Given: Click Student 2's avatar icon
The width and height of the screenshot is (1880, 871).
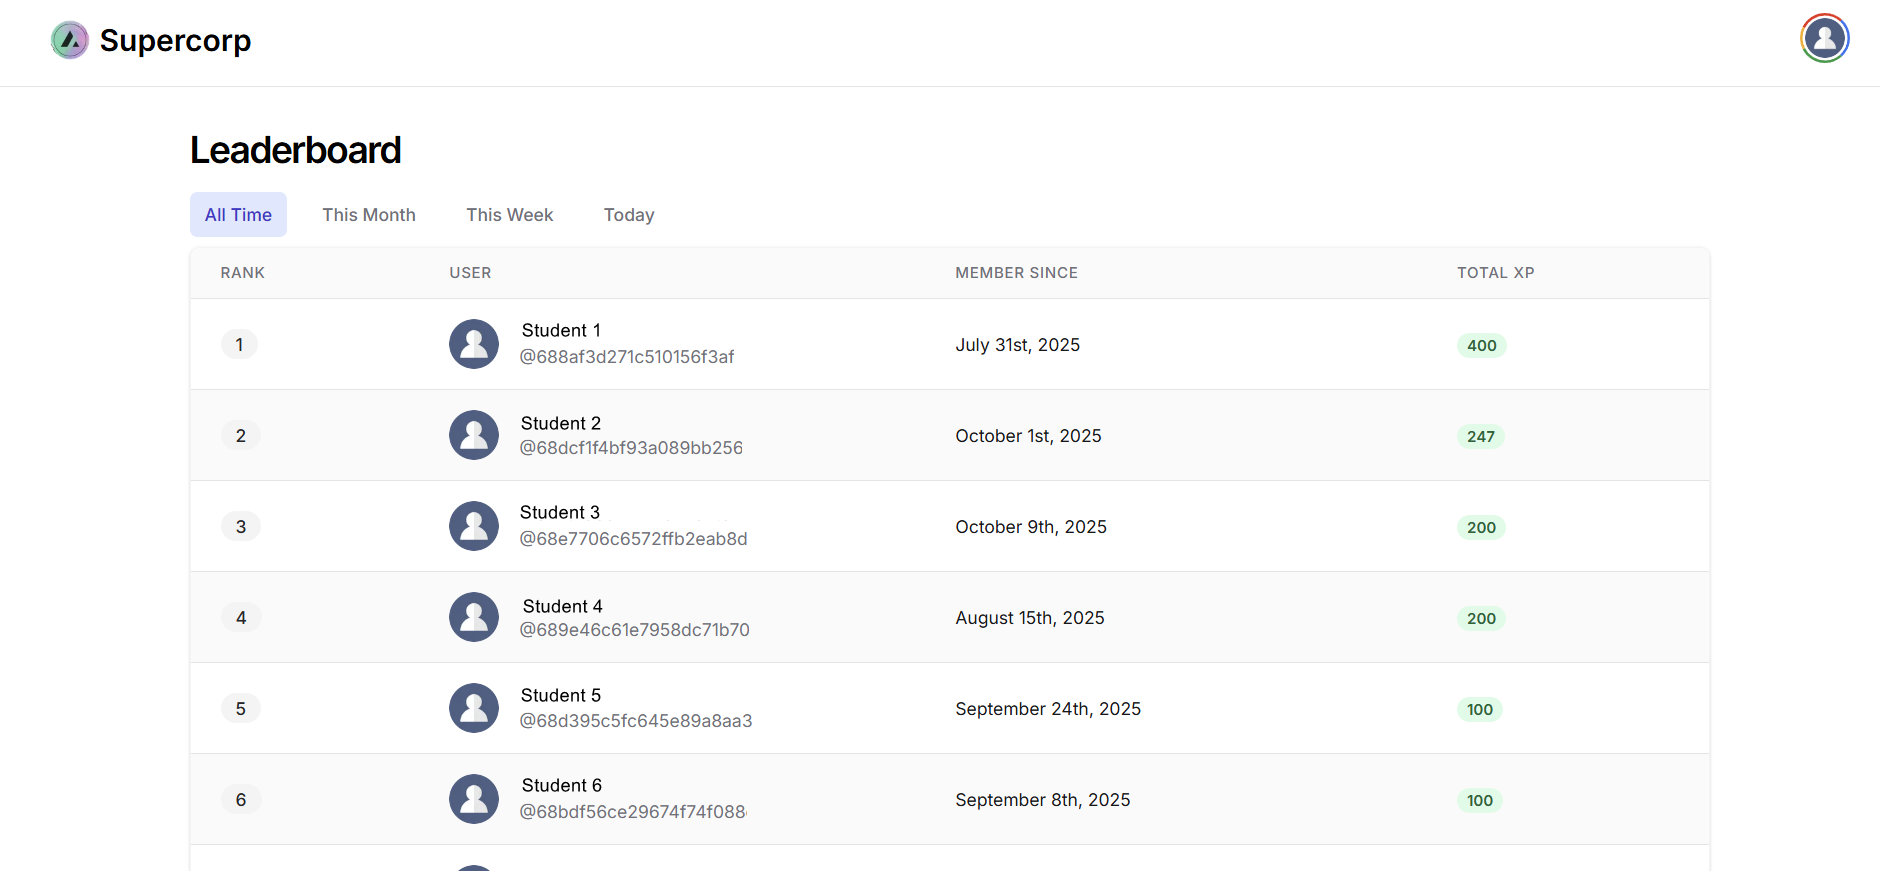Looking at the screenshot, I should tap(474, 435).
